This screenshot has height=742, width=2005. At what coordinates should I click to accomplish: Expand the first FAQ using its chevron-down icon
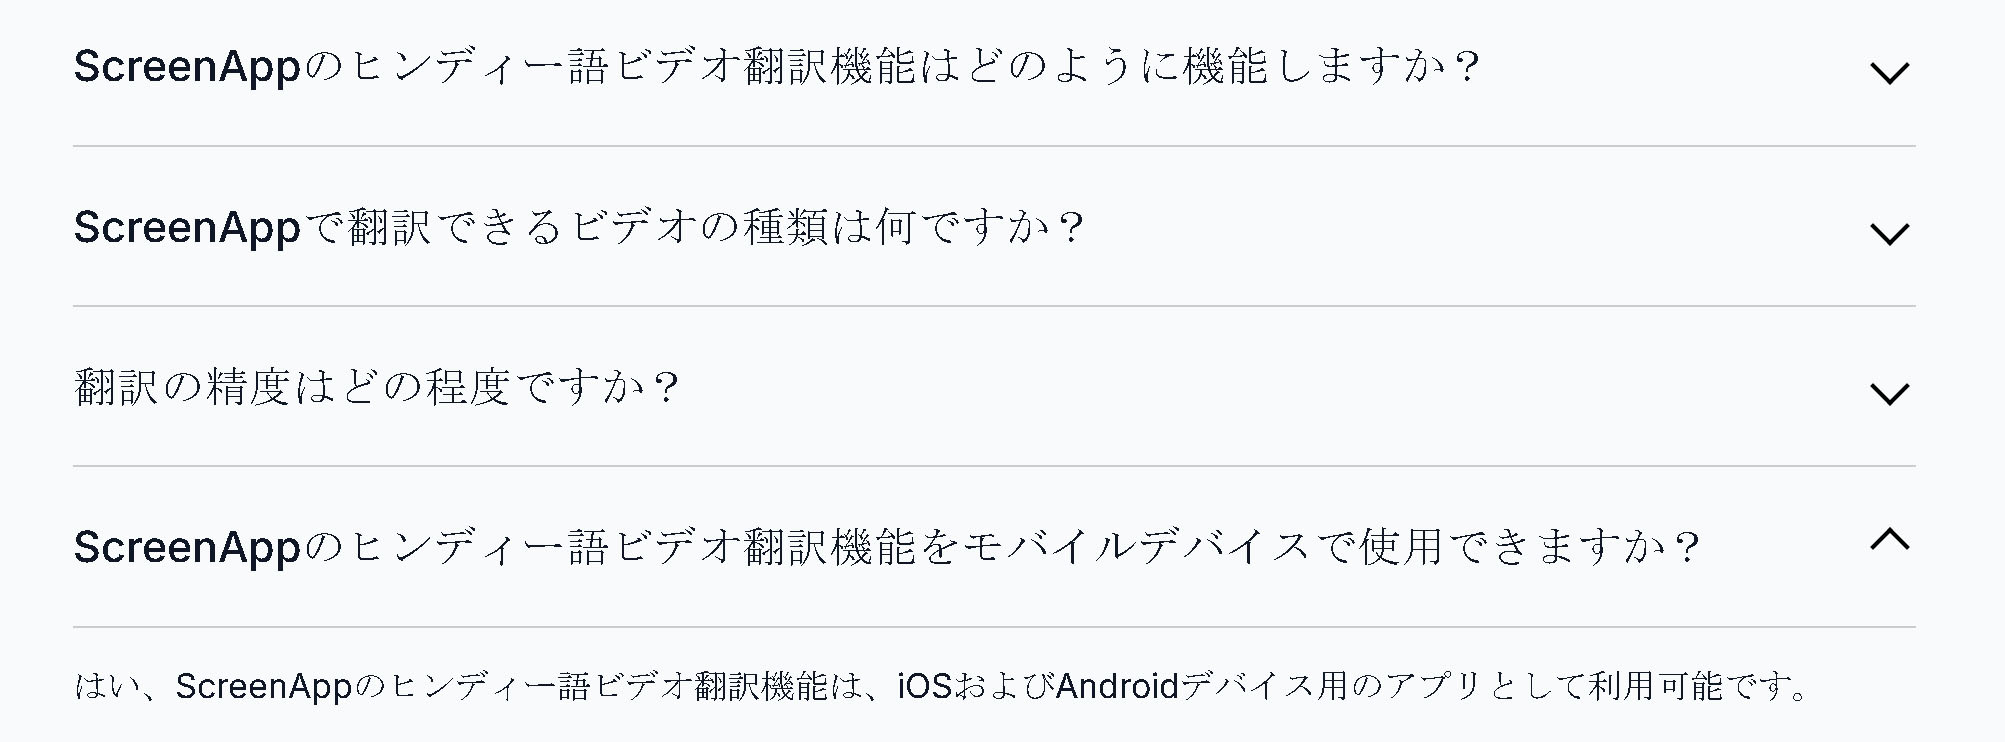click(1889, 73)
